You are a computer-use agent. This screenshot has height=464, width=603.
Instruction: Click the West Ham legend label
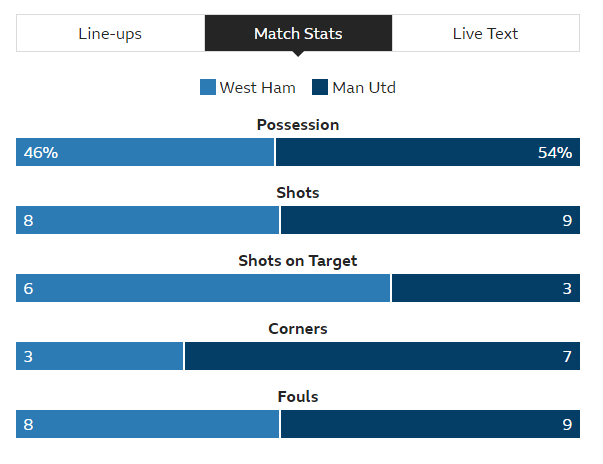[258, 88]
